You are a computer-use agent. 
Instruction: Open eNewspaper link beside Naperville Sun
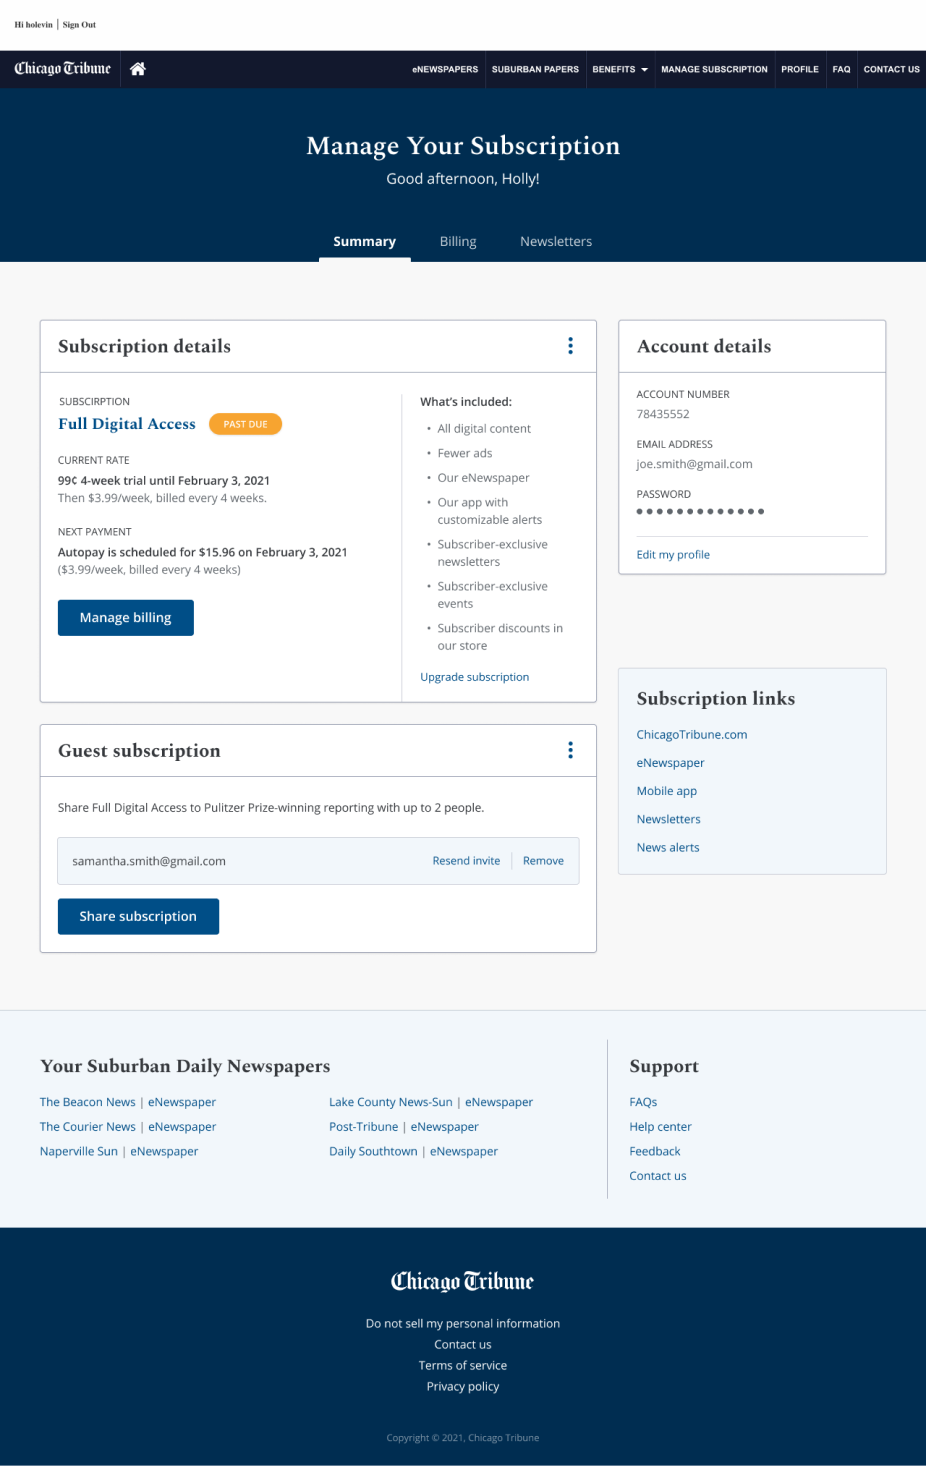164,1152
